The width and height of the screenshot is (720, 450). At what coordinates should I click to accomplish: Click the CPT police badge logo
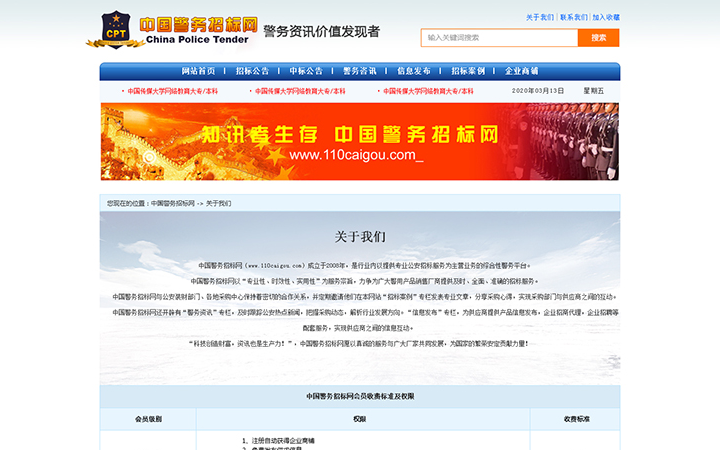(x=116, y=30)
